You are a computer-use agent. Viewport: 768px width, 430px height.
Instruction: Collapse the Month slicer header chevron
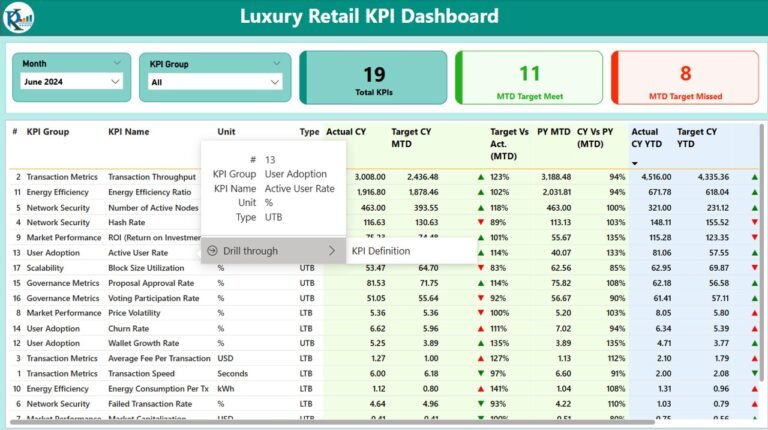(x=117, y=63)
